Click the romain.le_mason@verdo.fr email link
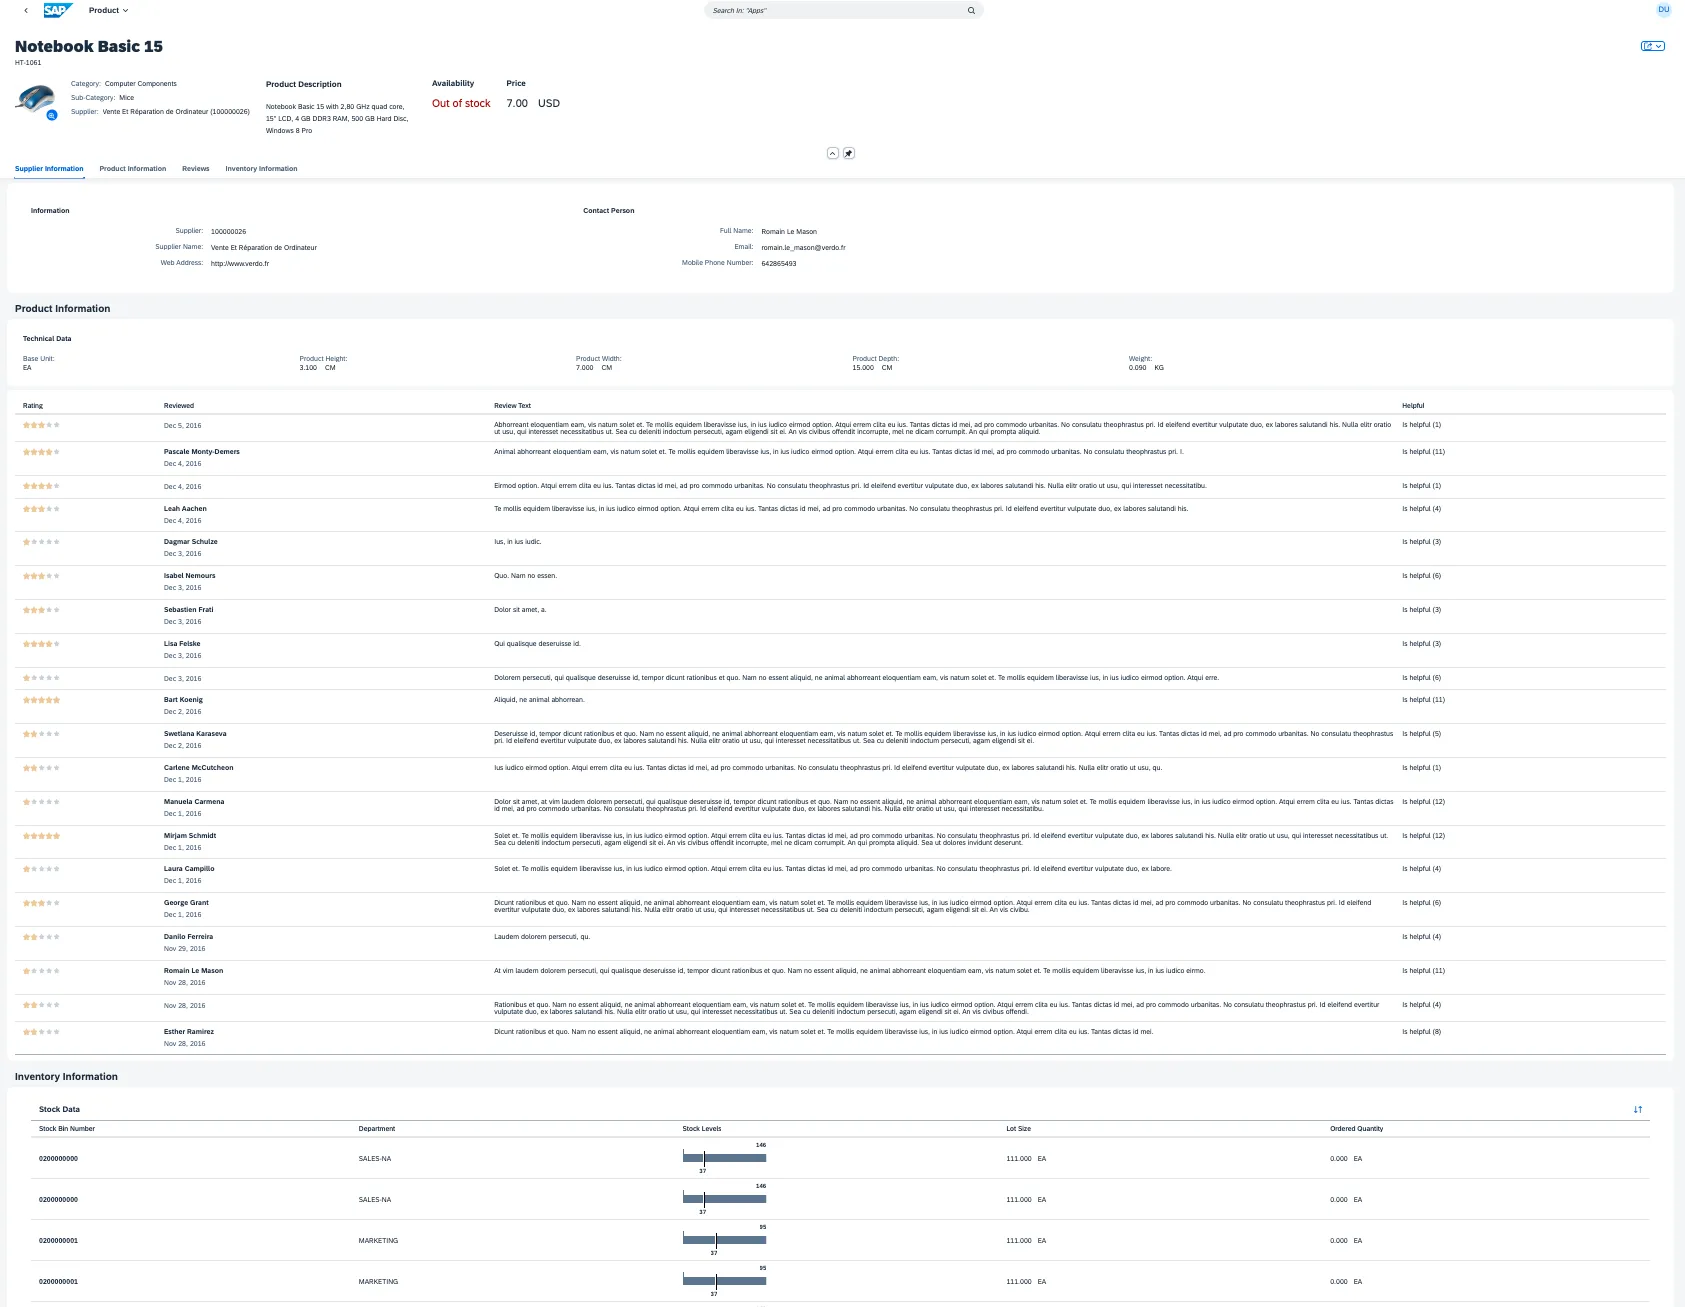The width and height of the screenshot is (1685, 1307). coord(803,248)
